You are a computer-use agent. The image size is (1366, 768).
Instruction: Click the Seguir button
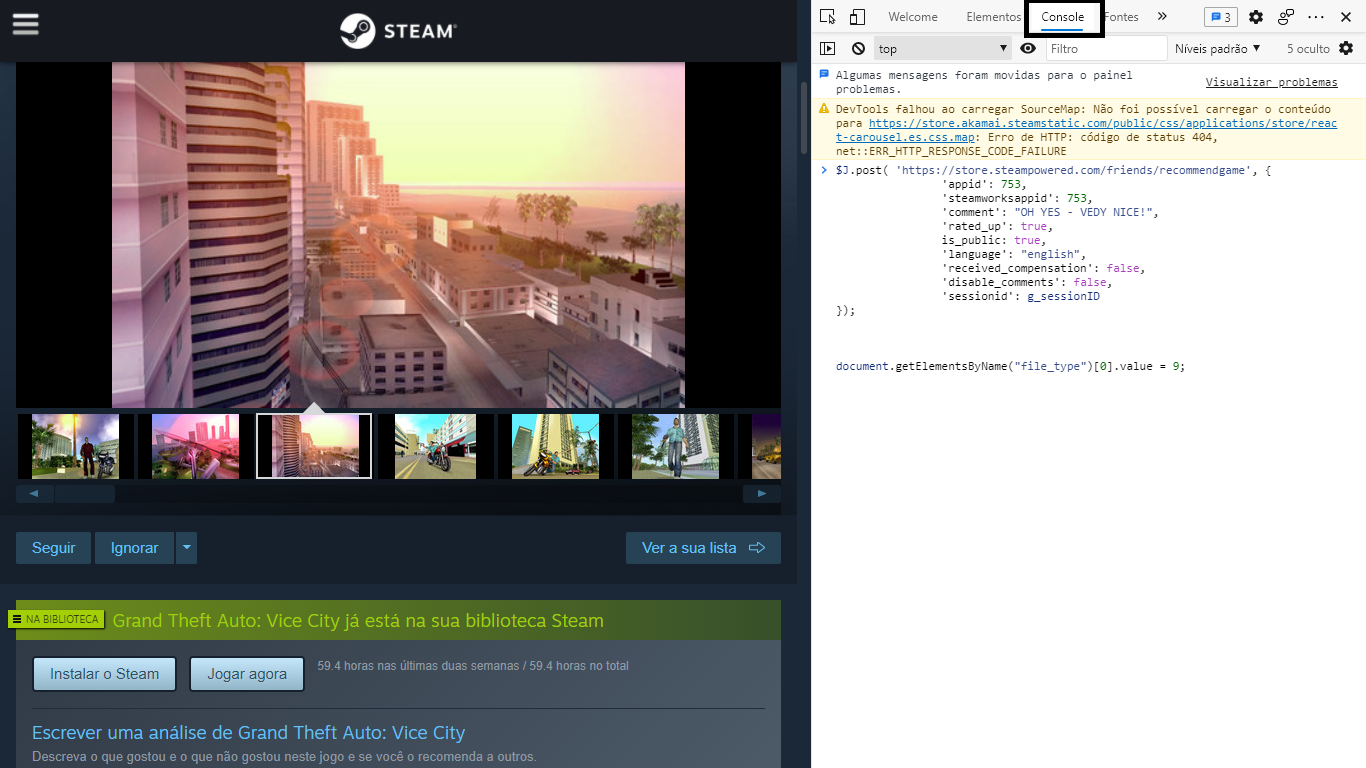(53, 548)
